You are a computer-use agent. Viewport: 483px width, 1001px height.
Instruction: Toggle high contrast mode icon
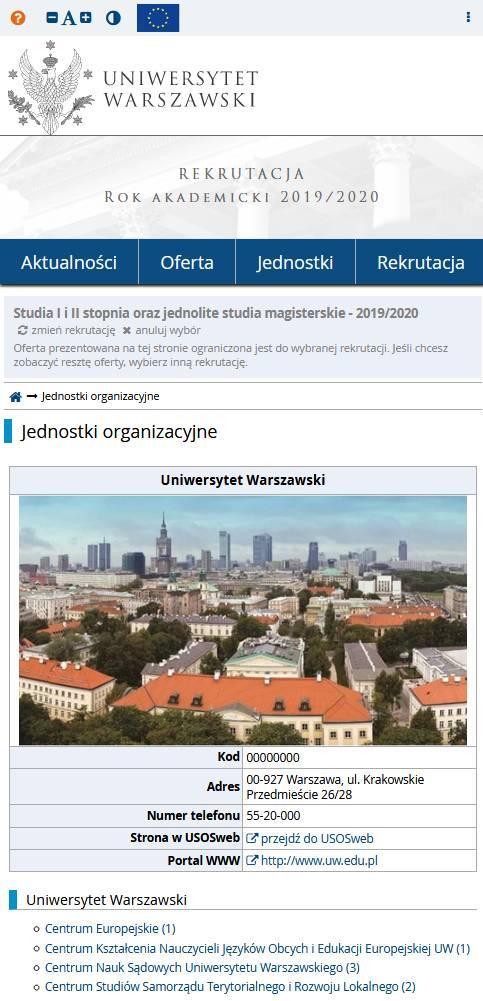point(114,18)
